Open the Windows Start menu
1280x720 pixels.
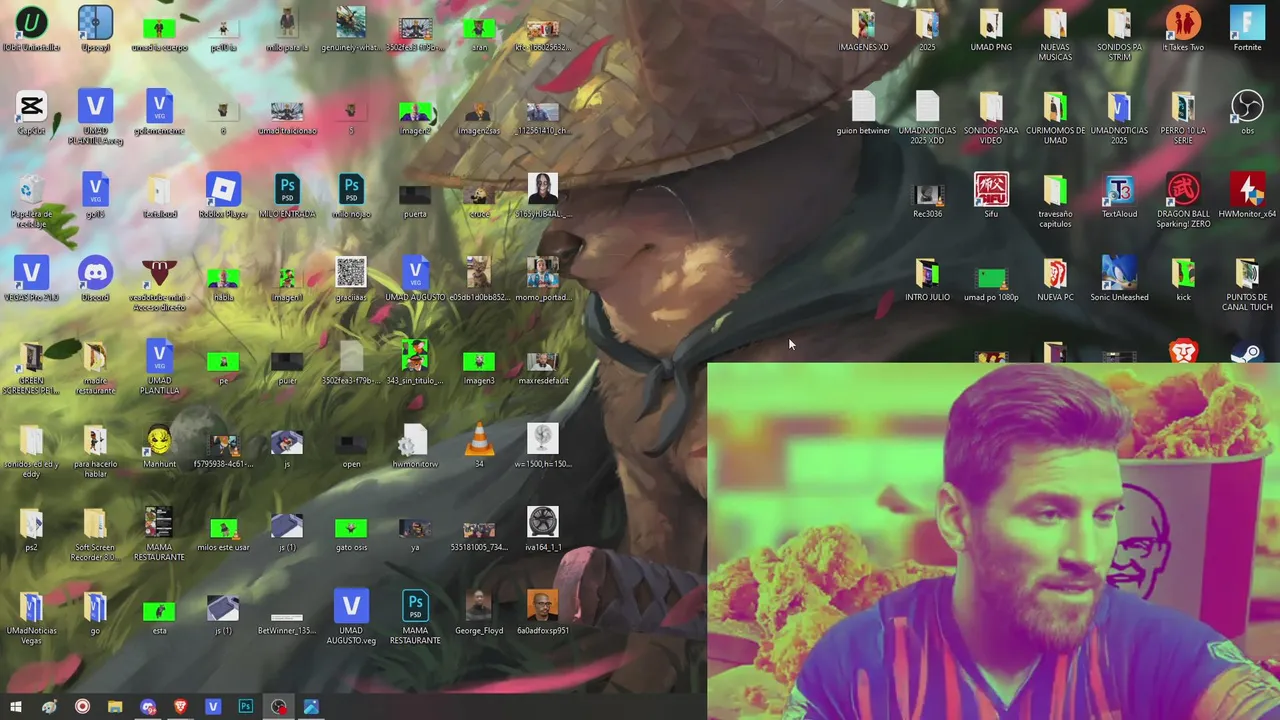tap(16, 707)
